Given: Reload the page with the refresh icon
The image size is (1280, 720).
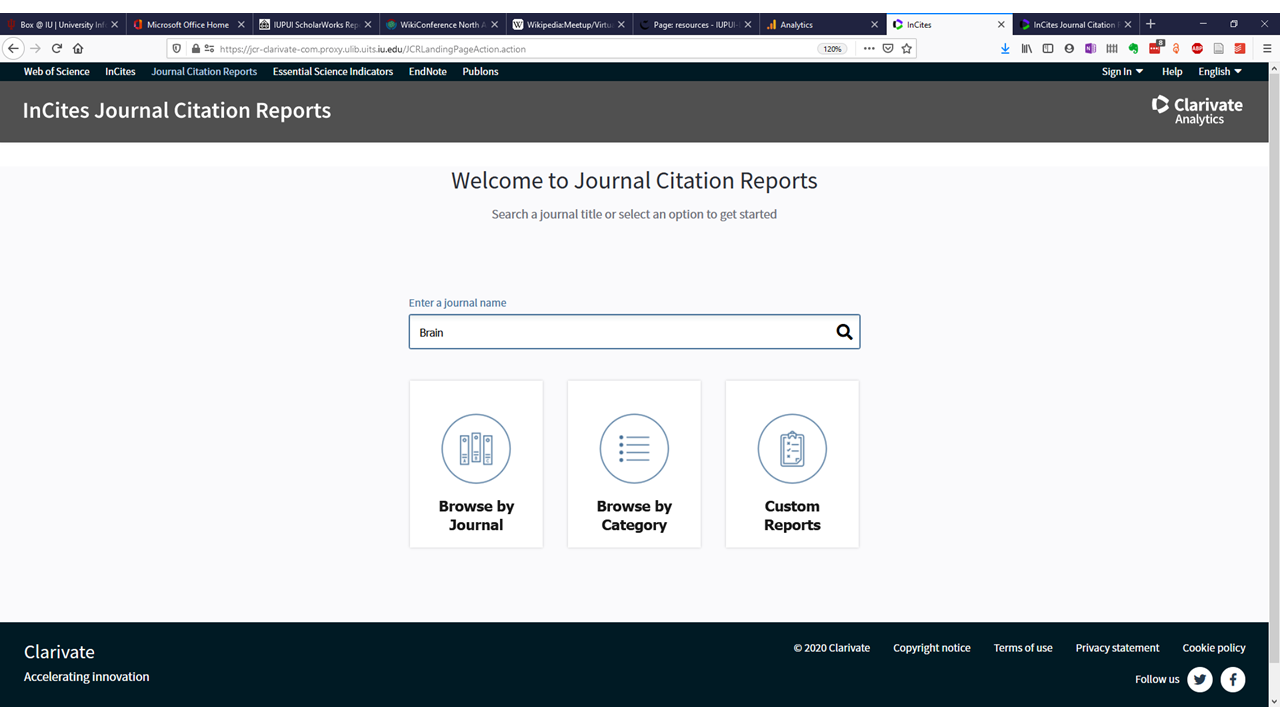Looking at the screenshot, I should click(x=57, y=48).
